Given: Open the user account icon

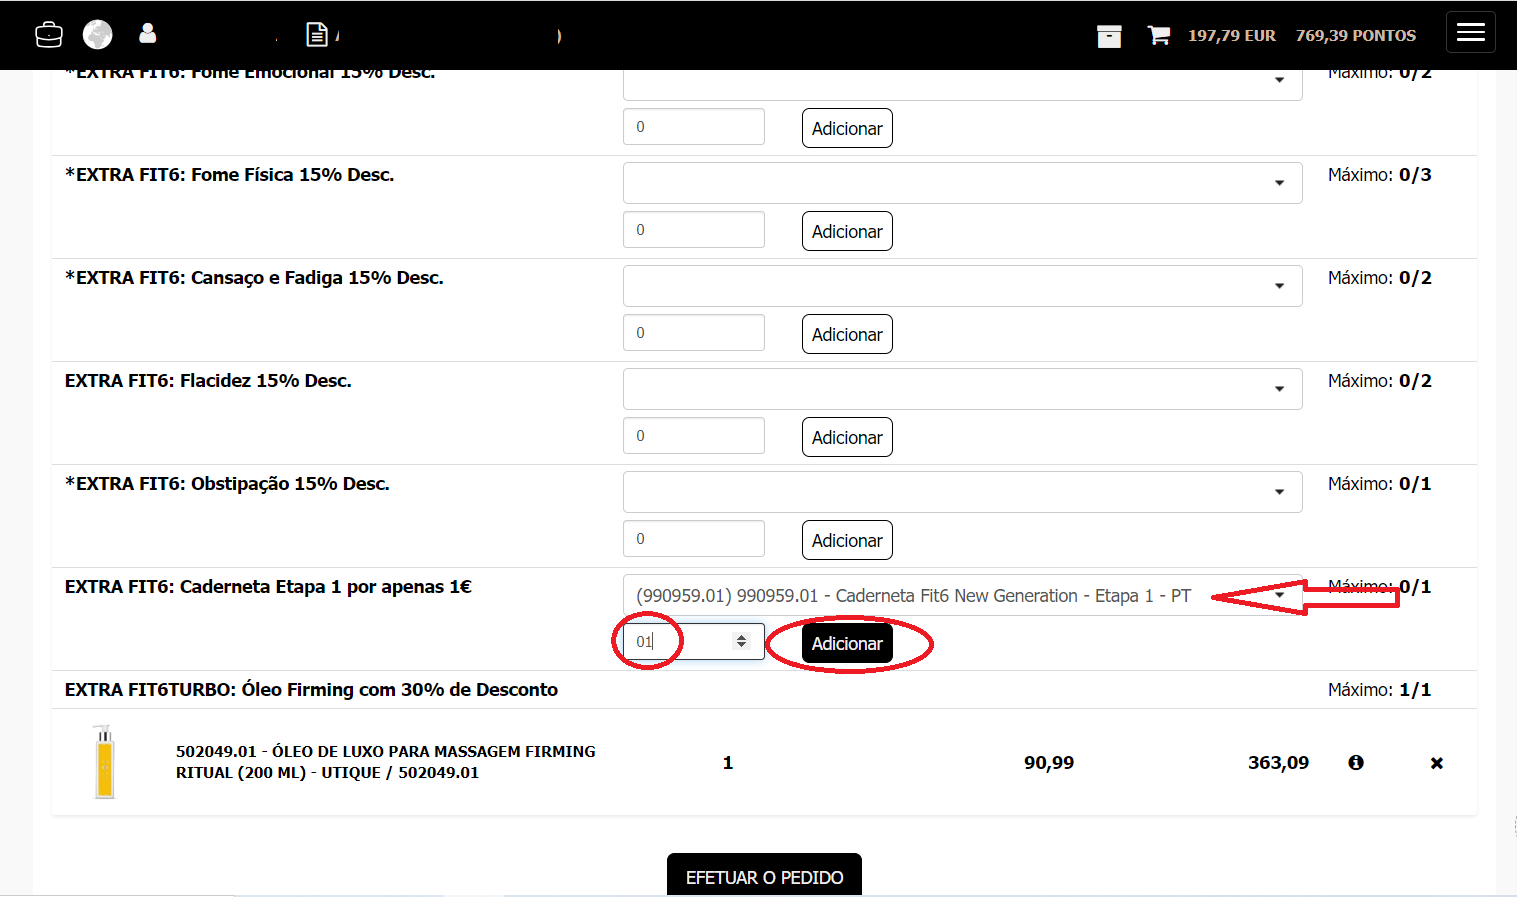Looking at the screenshot, I should [x=148, y=34].
